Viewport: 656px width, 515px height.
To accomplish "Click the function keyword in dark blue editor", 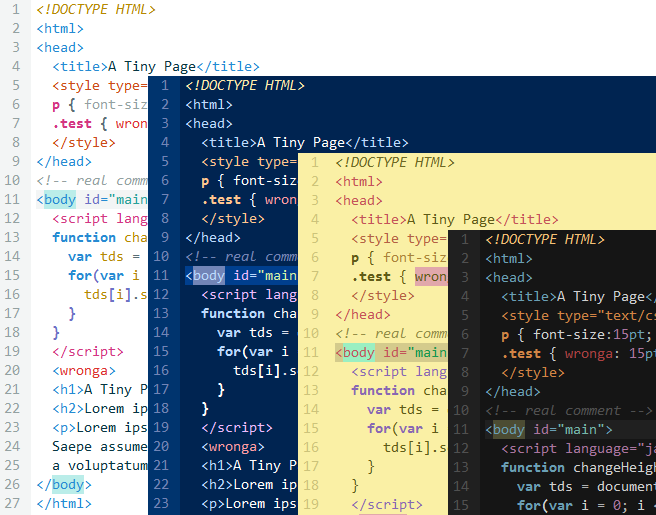I will 233,314.
